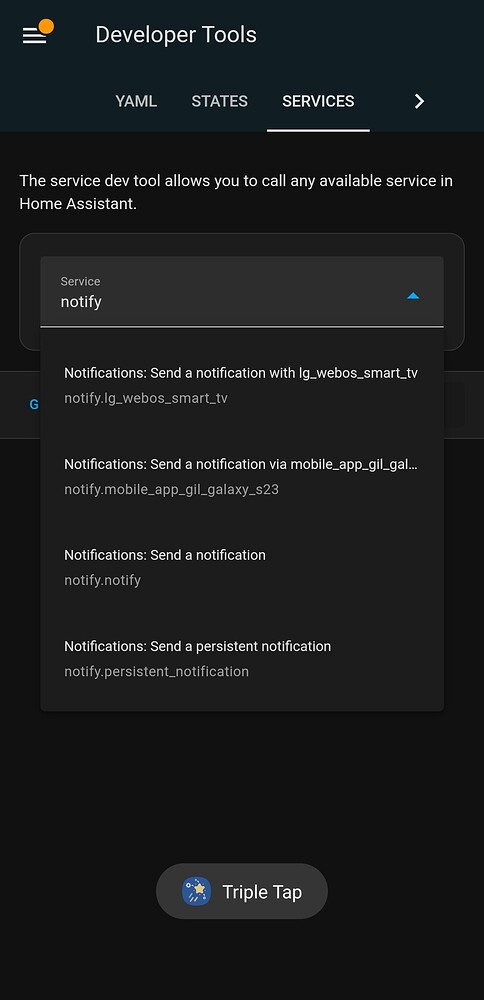The image size is (484, 1000).
Task: Switch to the YAML tab
Action: [x=136, y=101]
